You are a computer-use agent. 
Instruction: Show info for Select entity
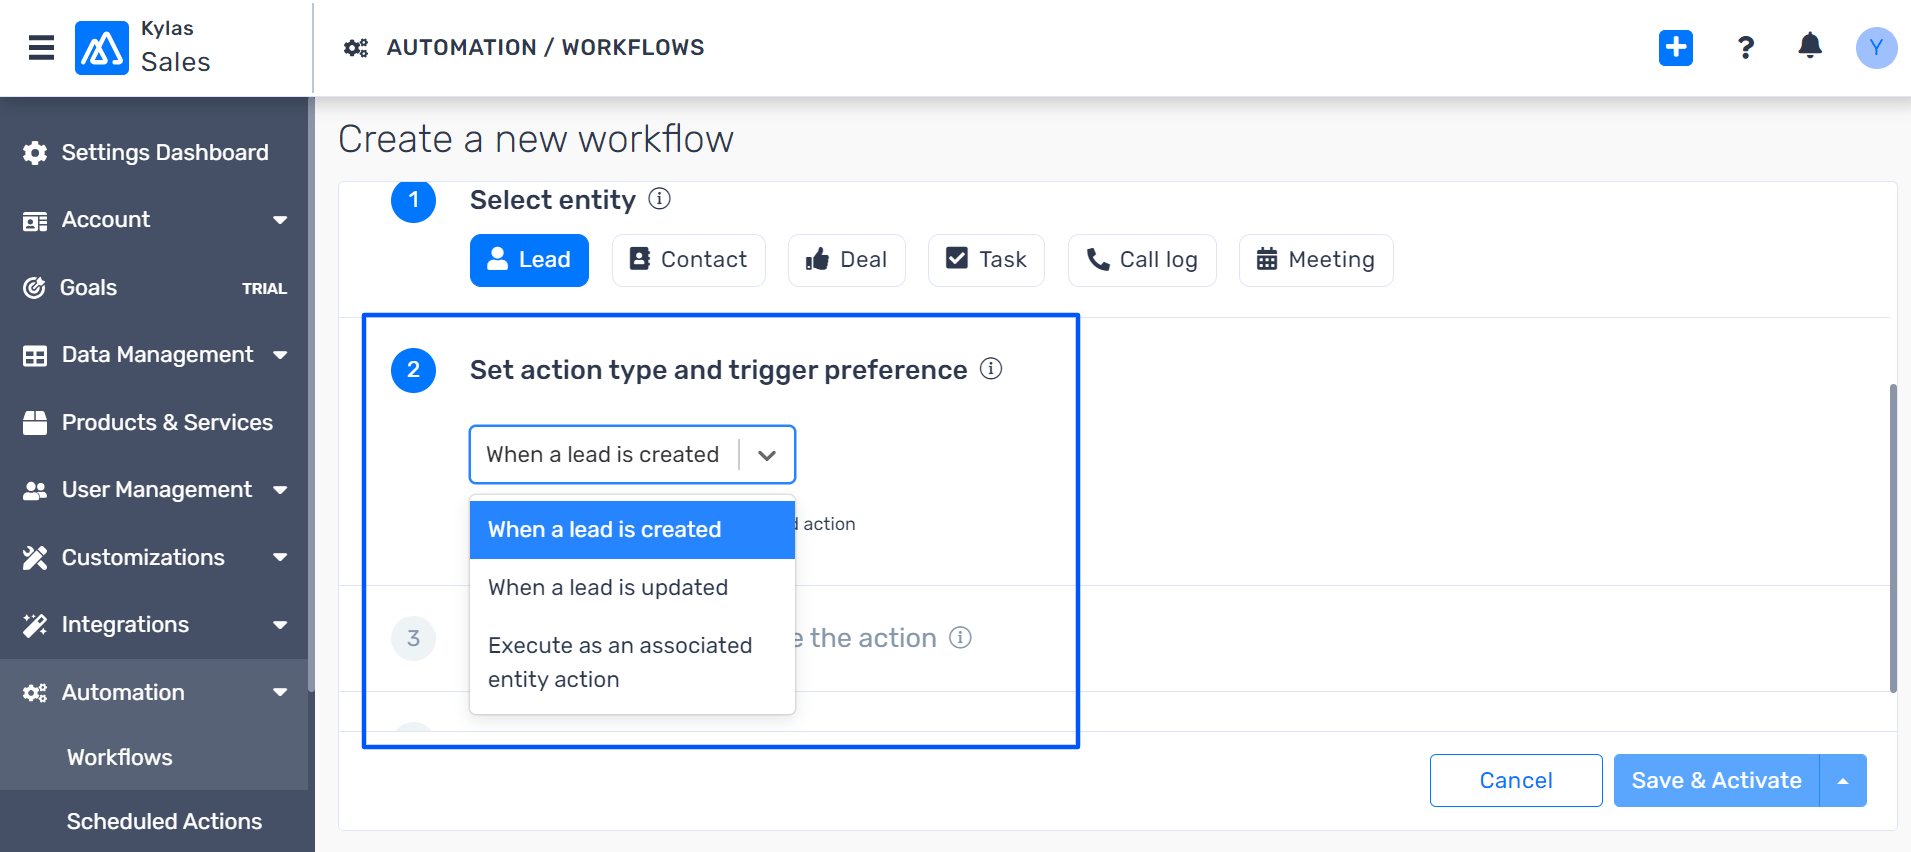(x=659, y=198)
